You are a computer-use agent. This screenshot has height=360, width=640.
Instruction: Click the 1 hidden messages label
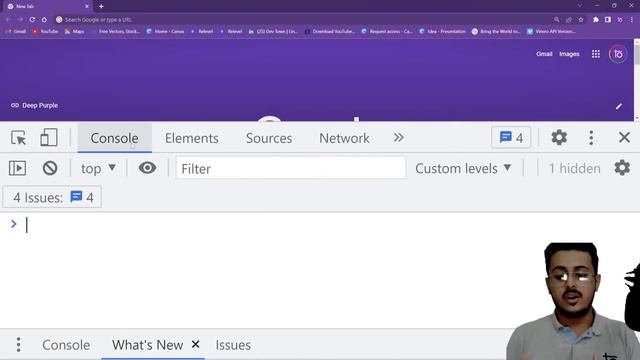tap(574, 168)
